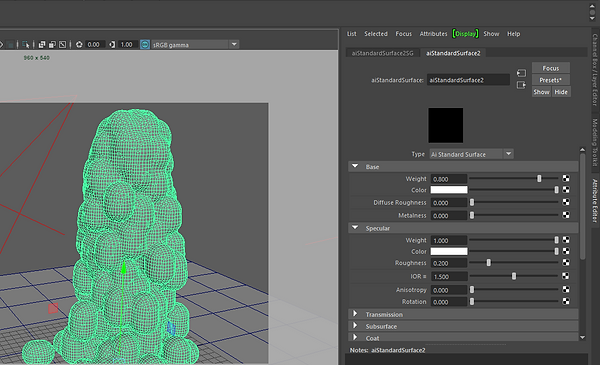This screenshot has height=365, width=600.
Task: Open map button for IOR
Action: (x=566, y=276)
